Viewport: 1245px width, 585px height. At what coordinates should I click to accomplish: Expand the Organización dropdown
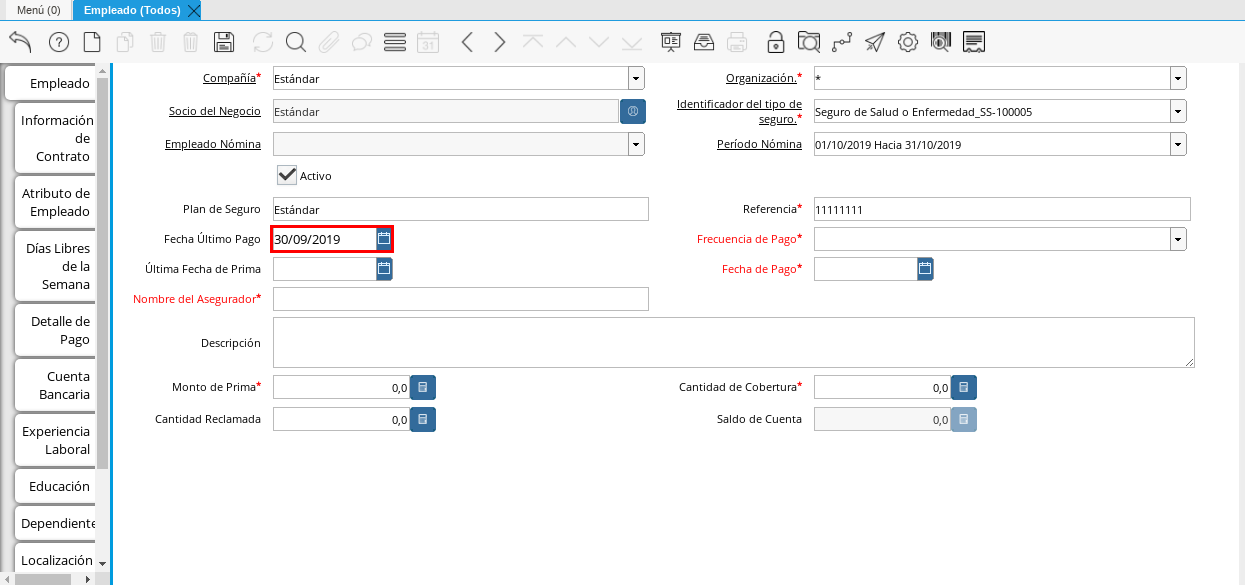[1178, 78]
